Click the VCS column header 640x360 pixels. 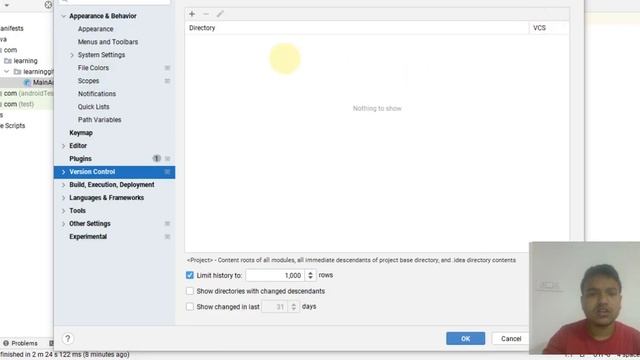click(x=548, y=28)
